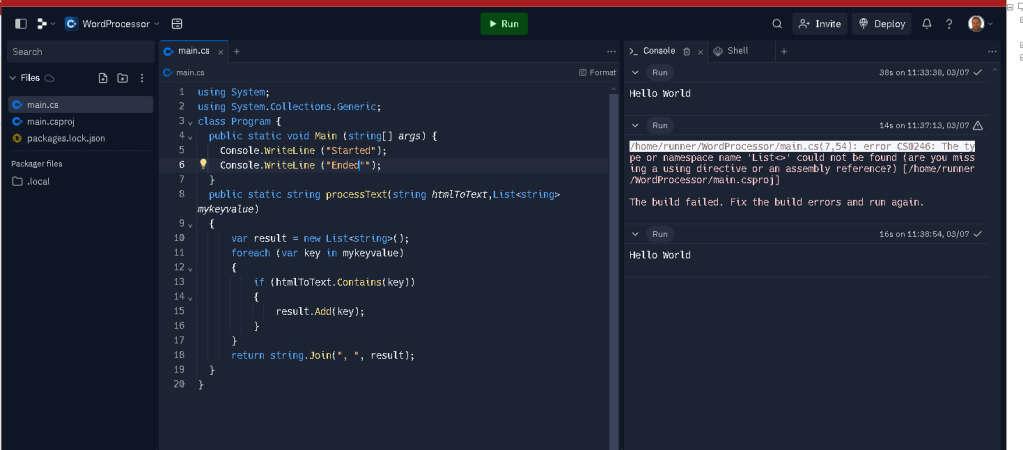Click the Run pill of 11:37:13 entry

click(660, 125)
